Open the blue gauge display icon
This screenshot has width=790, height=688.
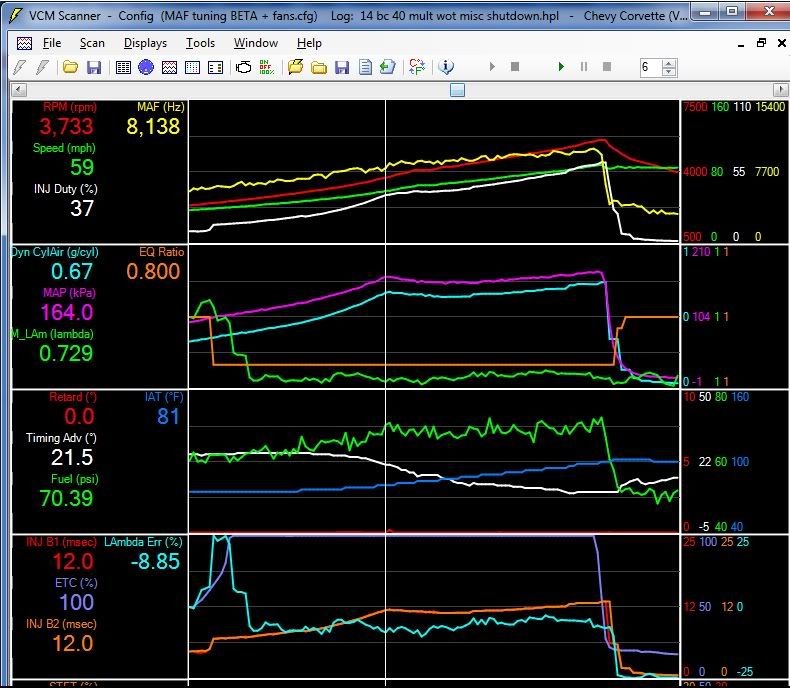pos(146,67)
